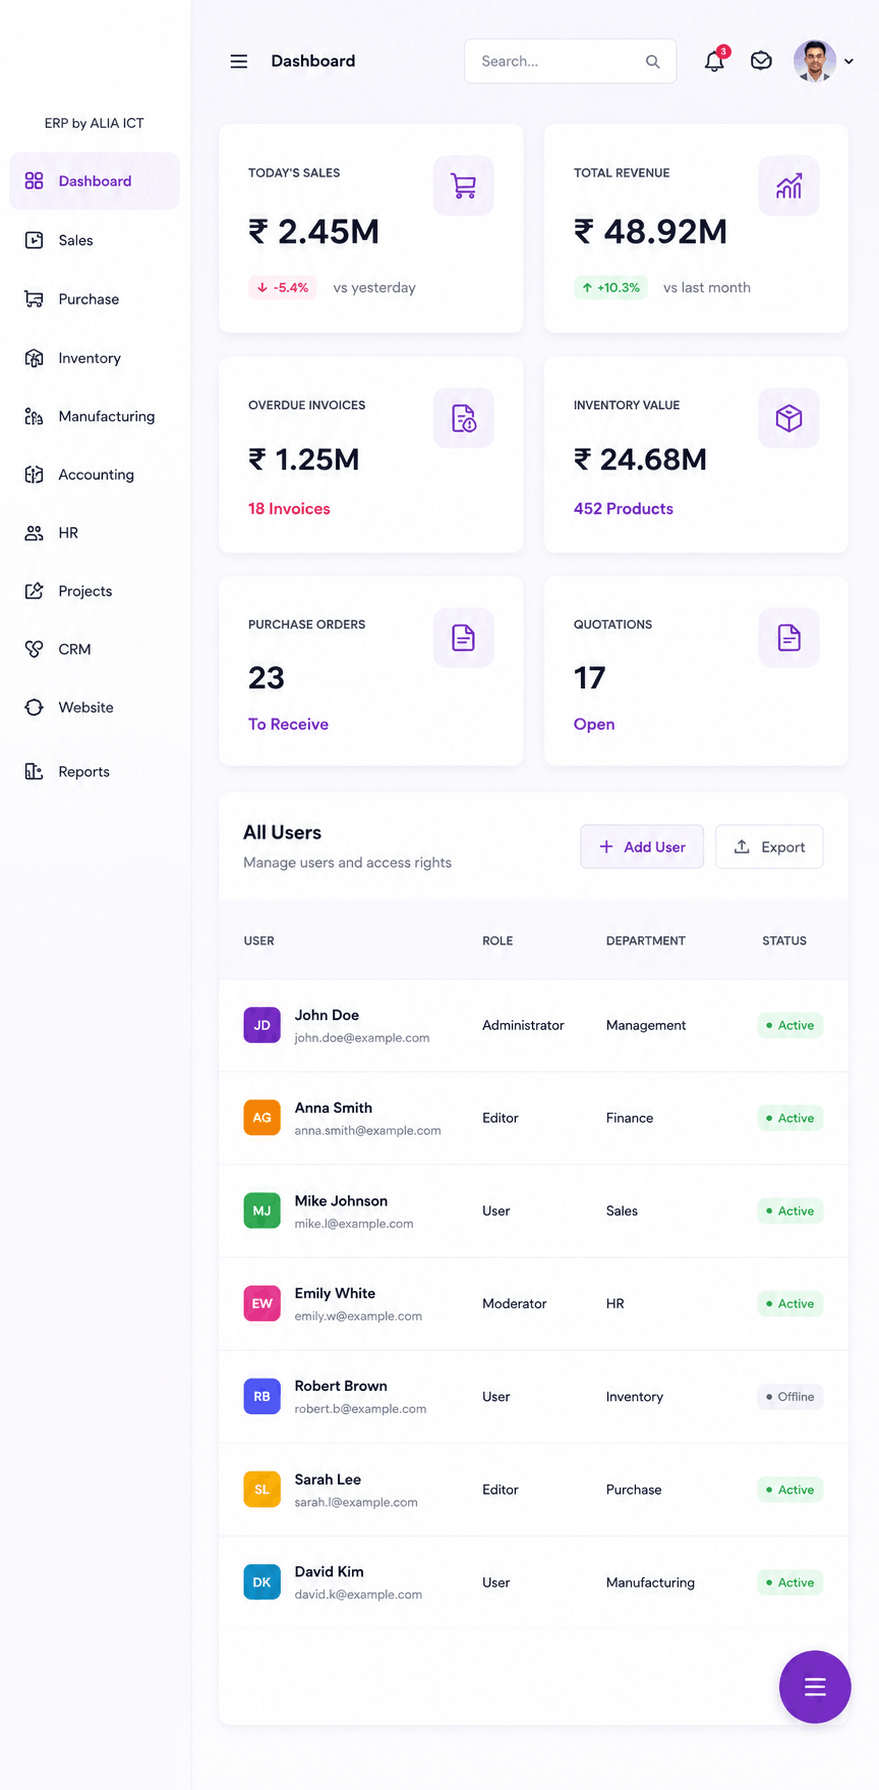This screenshot has height=1790, width=879.
Task: Click the +10.3% change badge
Action: [611, 287]
